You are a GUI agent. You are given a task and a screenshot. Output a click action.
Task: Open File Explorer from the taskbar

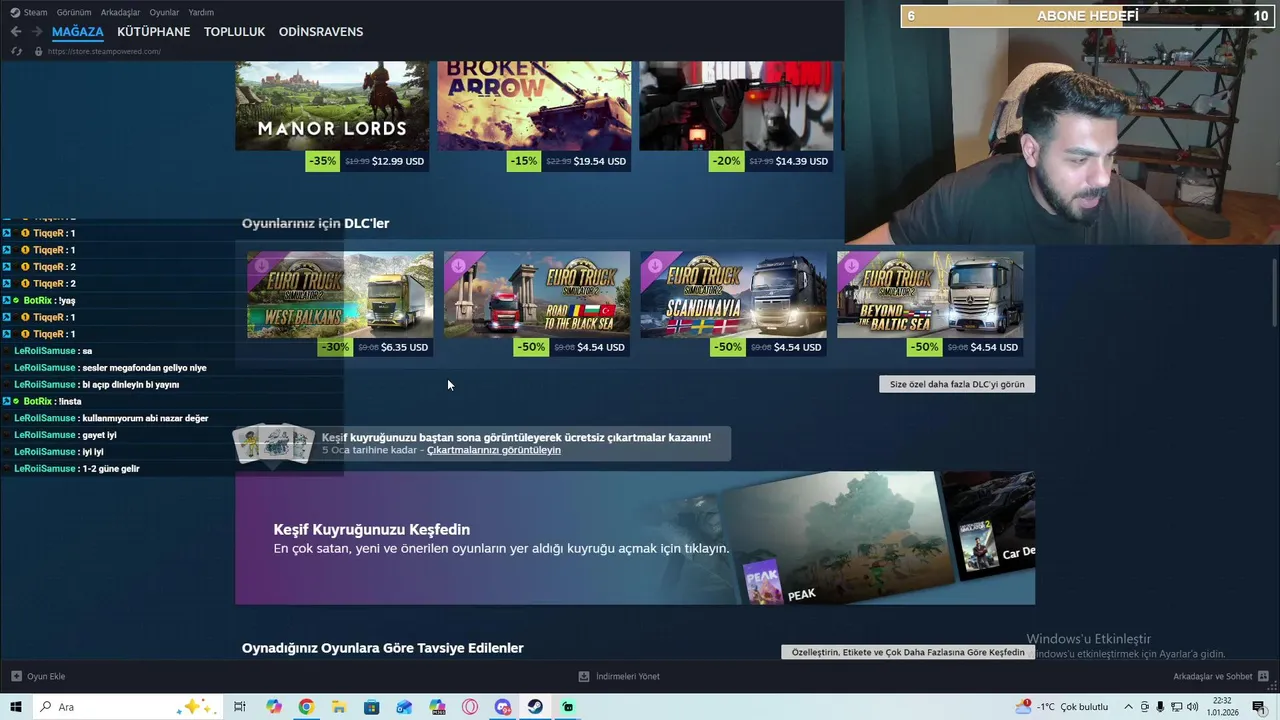tap(338, 707)
